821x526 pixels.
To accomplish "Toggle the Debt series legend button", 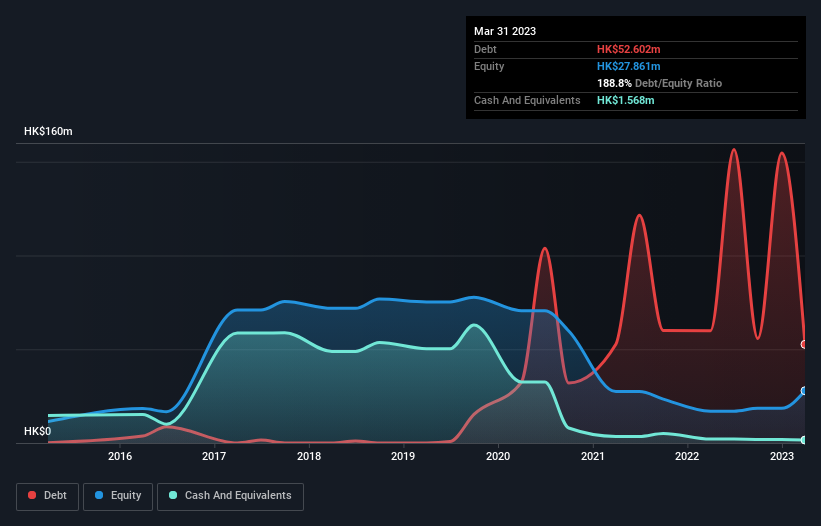I will click(x=48, y=496).
